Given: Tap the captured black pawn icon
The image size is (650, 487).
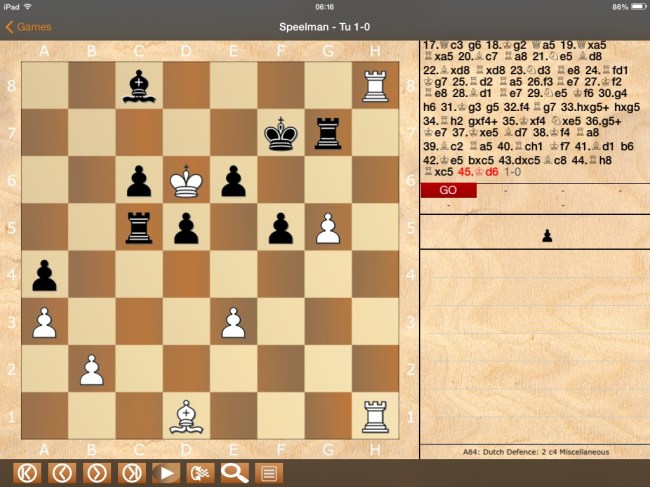Looking at the screenshot, I should 546,236.
